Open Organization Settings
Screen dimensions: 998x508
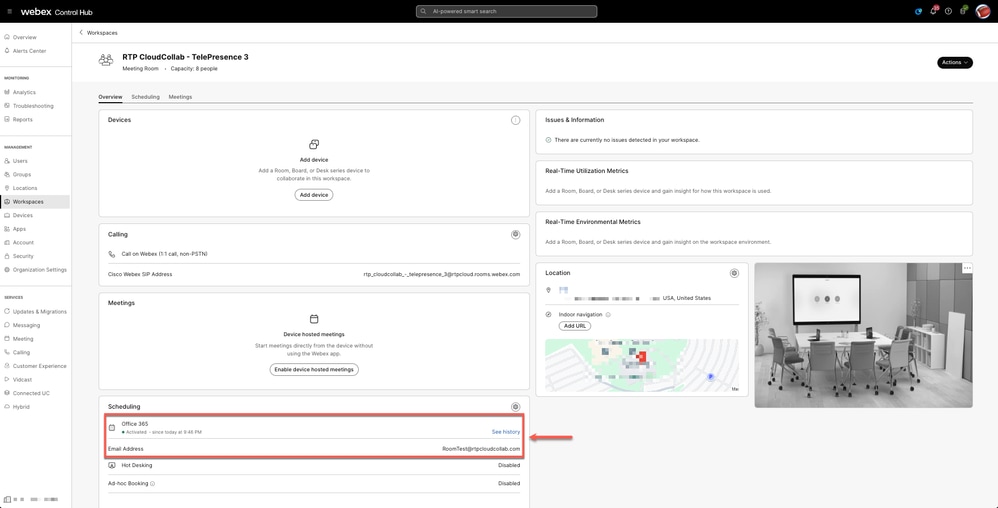(x=39, y=270)
